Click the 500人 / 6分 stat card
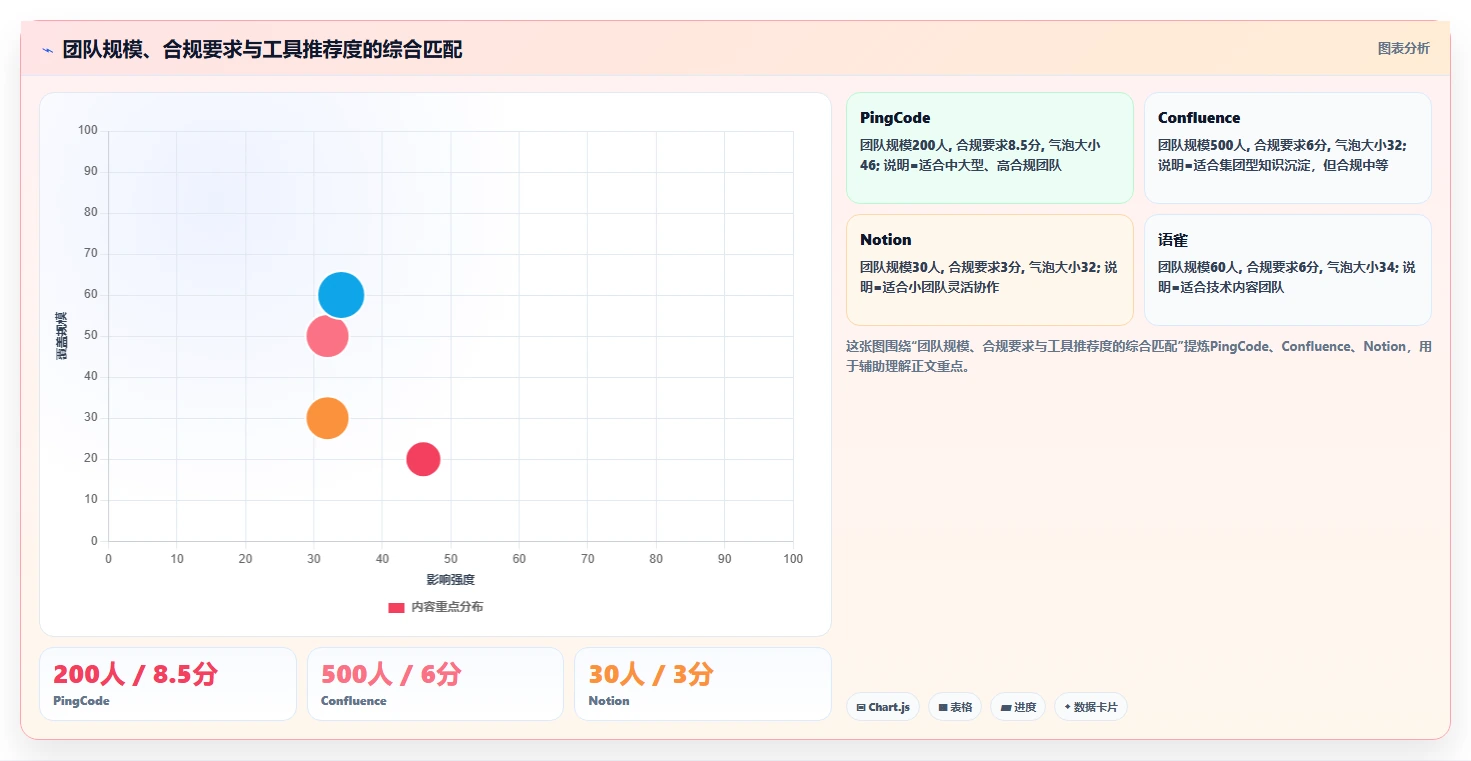The height and width of the screenshot is (761, 1471). pyautogui.click(x=436, y=684)
